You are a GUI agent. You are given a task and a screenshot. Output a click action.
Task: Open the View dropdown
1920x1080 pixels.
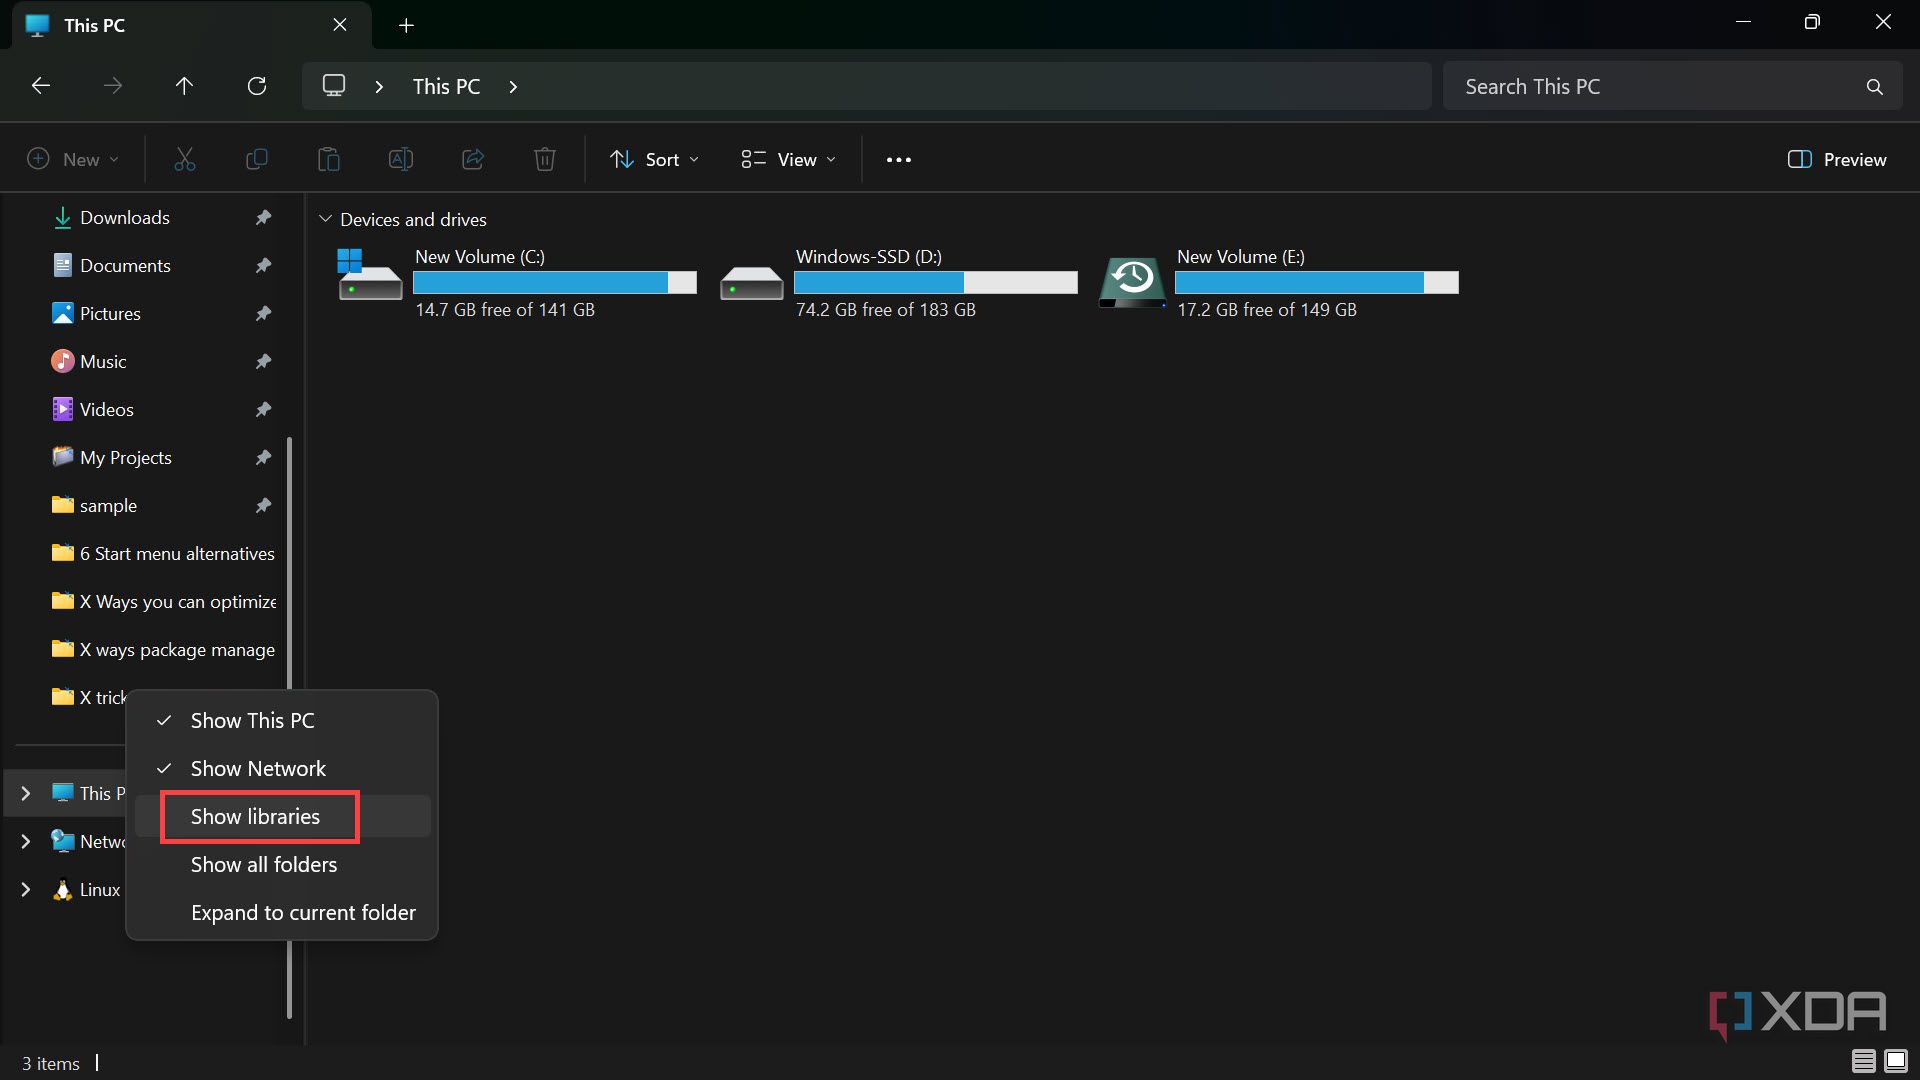pos(788,159)
